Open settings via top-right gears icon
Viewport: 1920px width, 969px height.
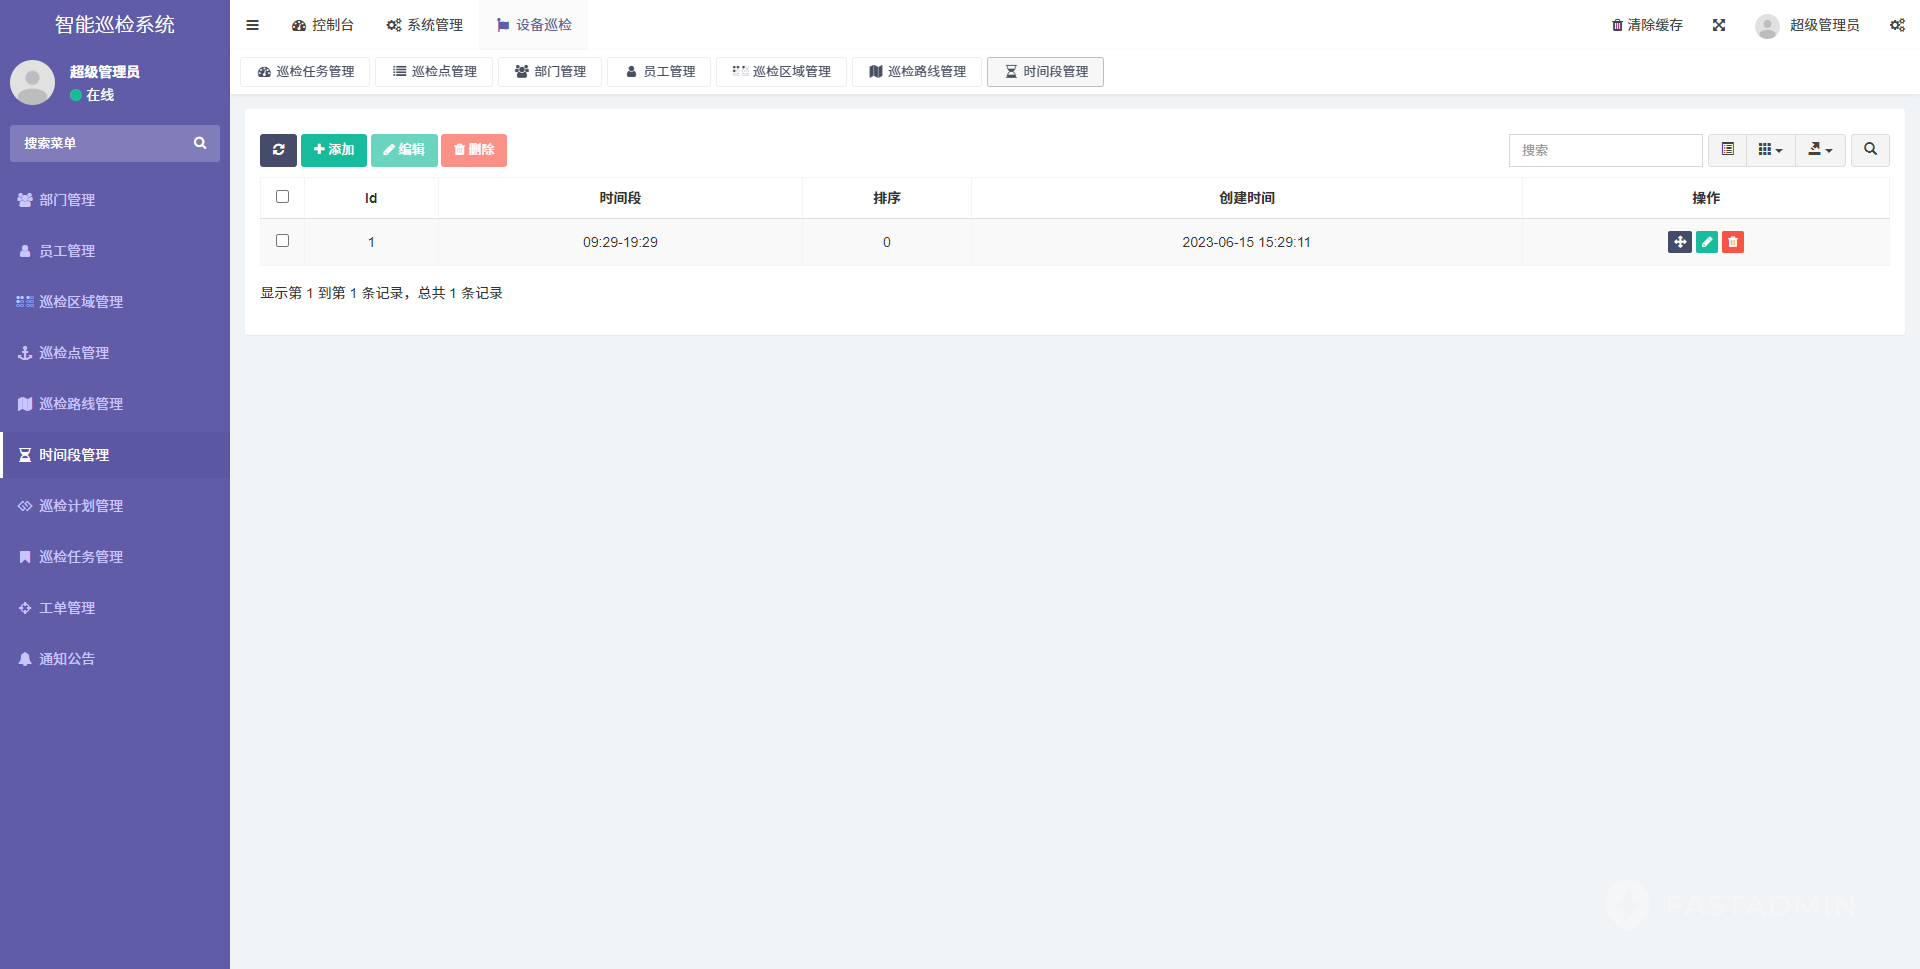coord(1897,25)
